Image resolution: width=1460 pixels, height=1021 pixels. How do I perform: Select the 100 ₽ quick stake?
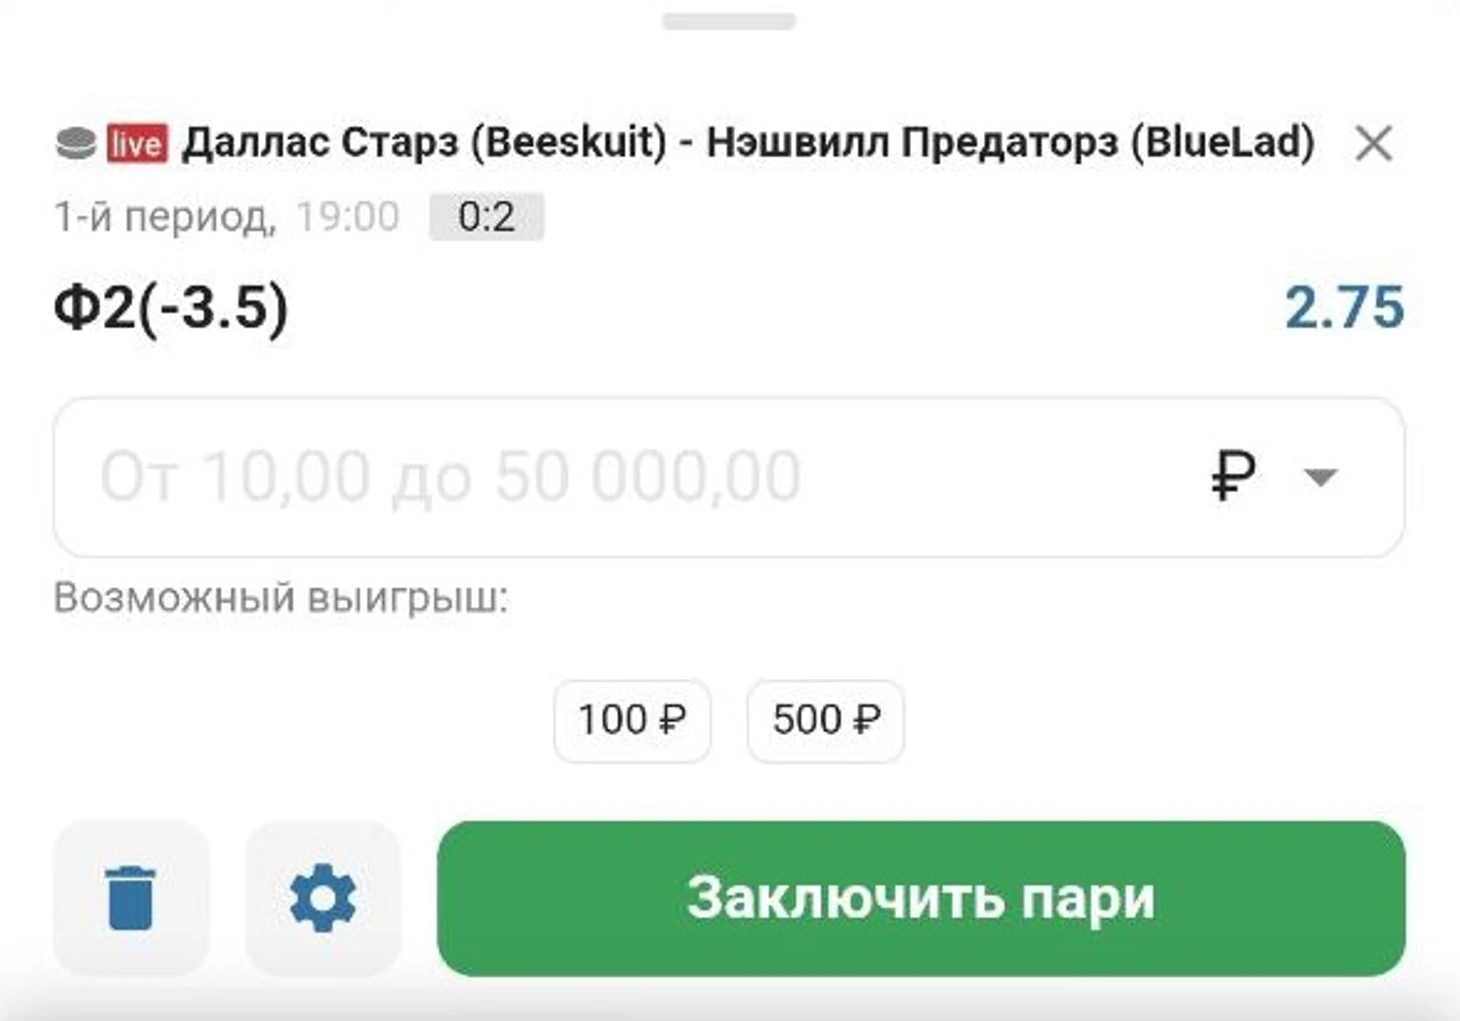(x=632, y=721)
